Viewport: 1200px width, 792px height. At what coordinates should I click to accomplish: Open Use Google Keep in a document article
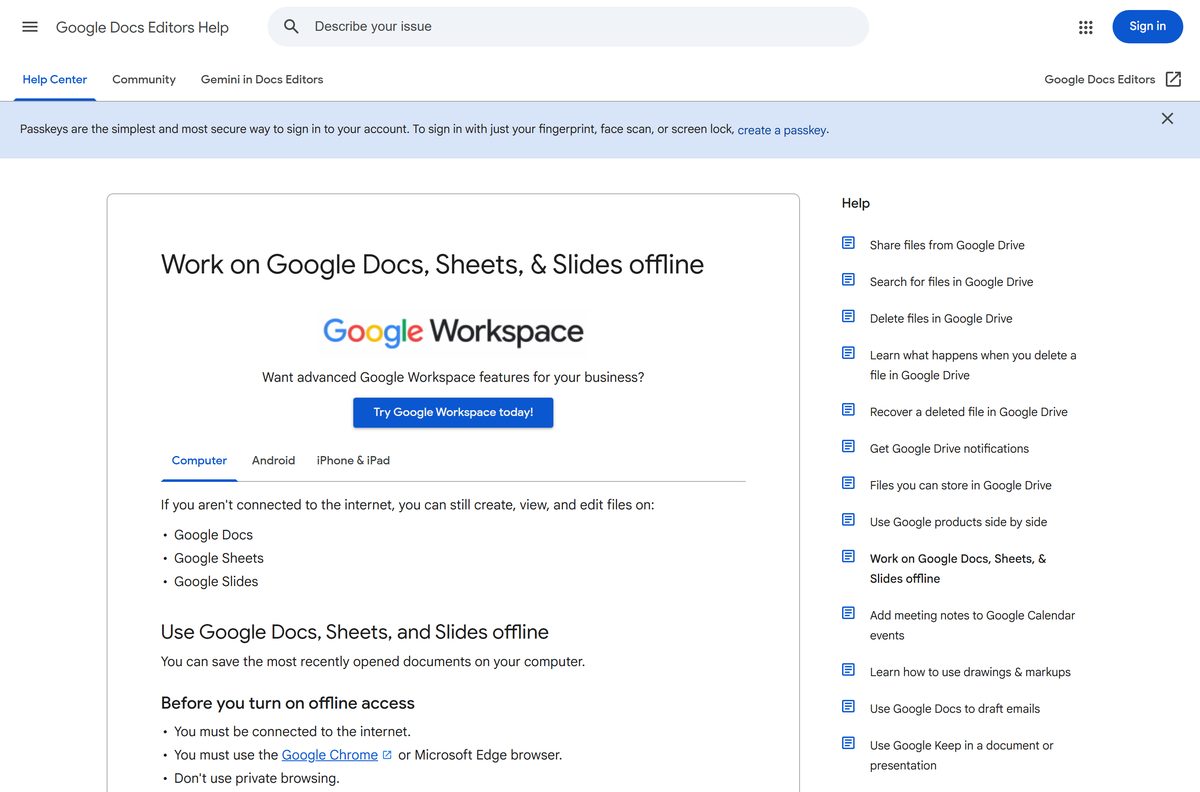(961, 755)
